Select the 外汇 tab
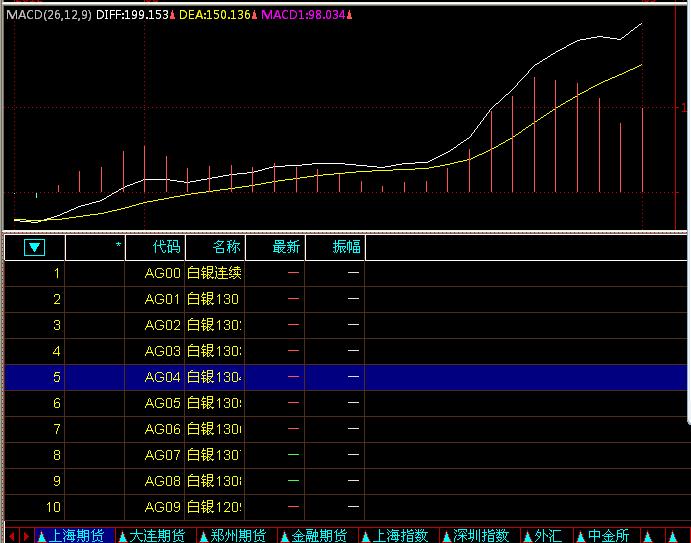 (x=548, y=536)
